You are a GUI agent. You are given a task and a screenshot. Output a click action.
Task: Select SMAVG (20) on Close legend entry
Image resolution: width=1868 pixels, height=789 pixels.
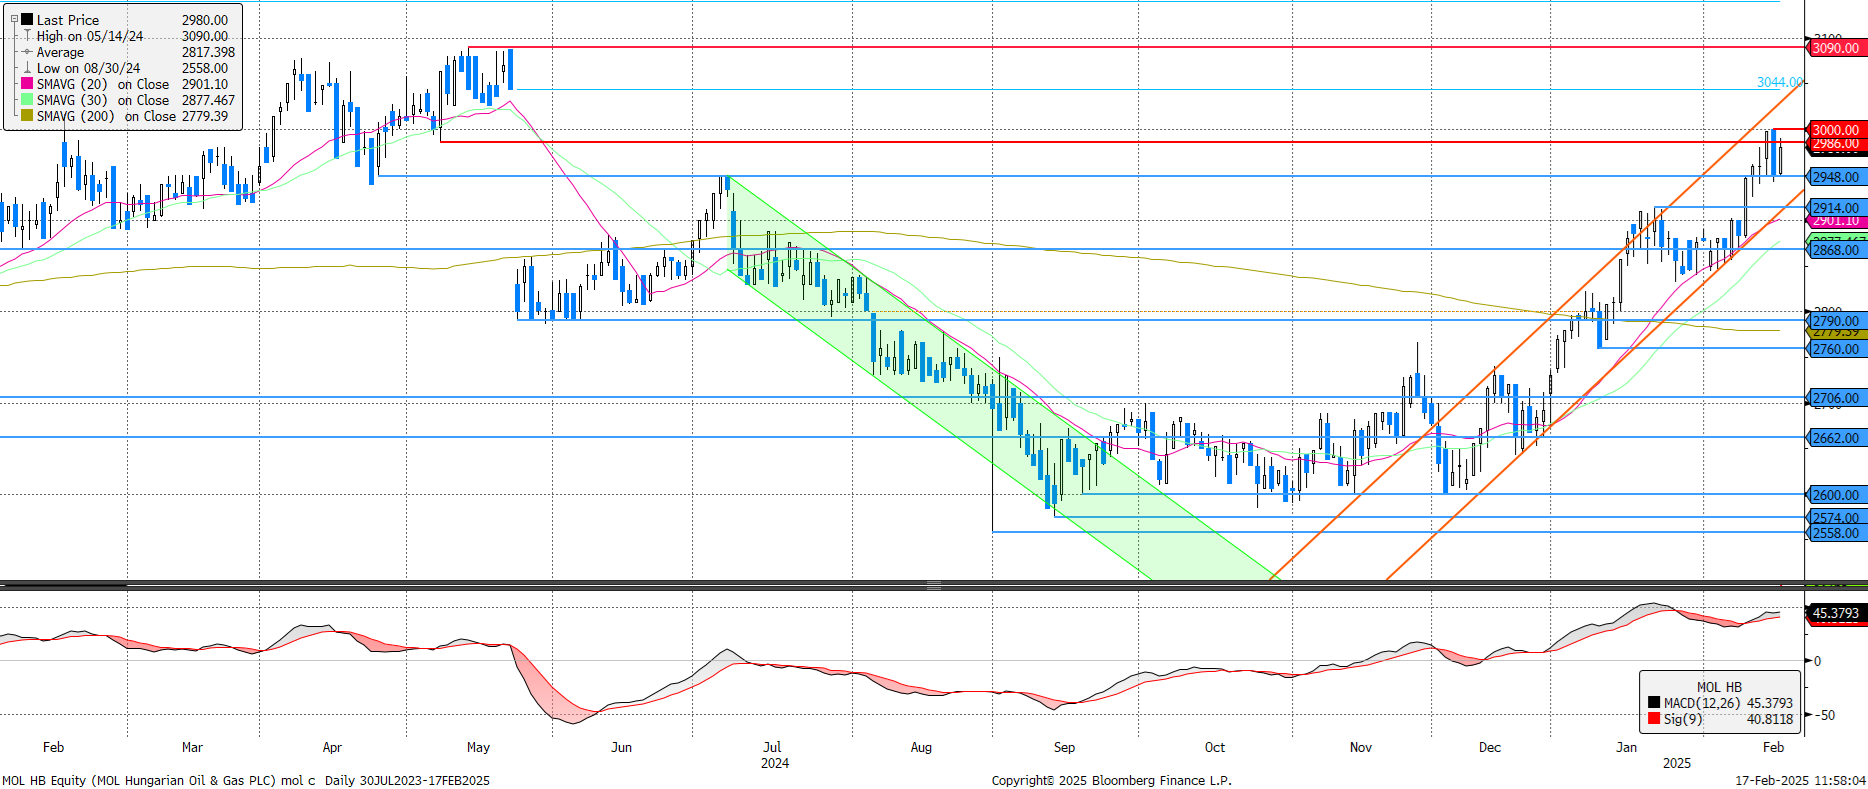coord(103,84)
